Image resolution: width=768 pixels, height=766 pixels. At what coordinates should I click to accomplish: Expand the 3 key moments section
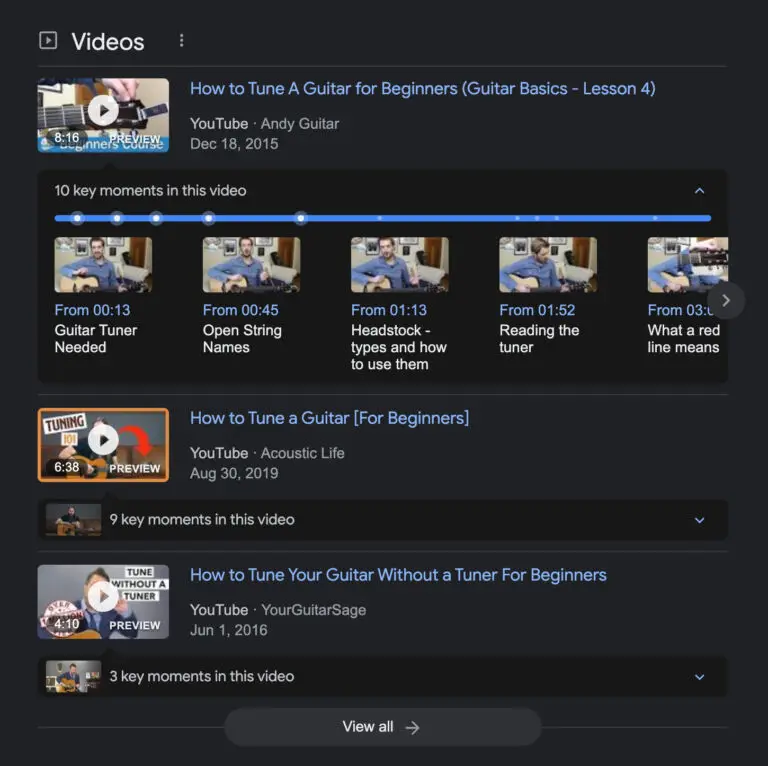pos(699,677)
